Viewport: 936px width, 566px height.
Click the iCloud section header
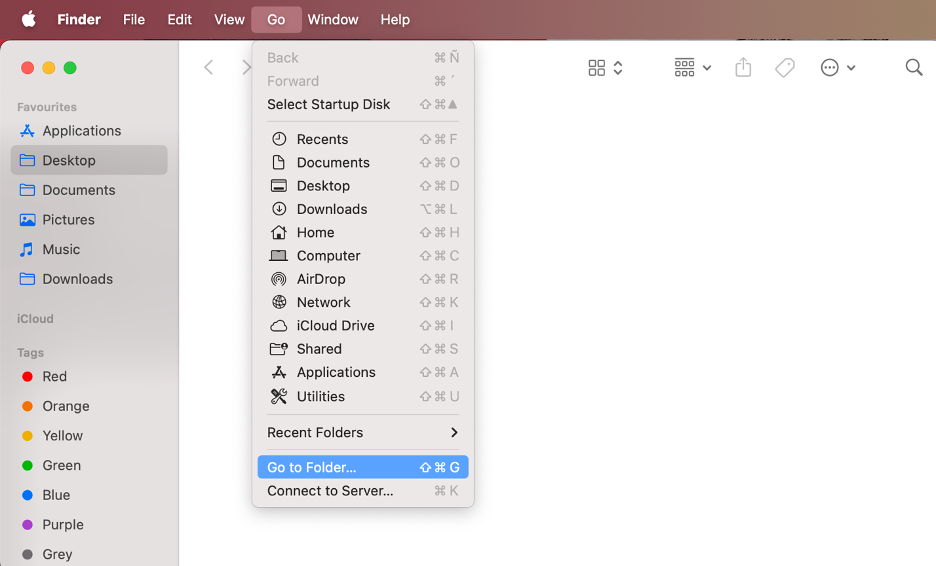35,319
